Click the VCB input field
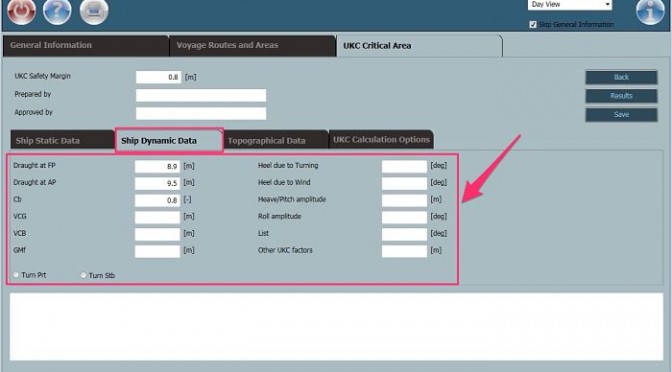The width and height of the screenshot is (672, 372). (157, 234)
